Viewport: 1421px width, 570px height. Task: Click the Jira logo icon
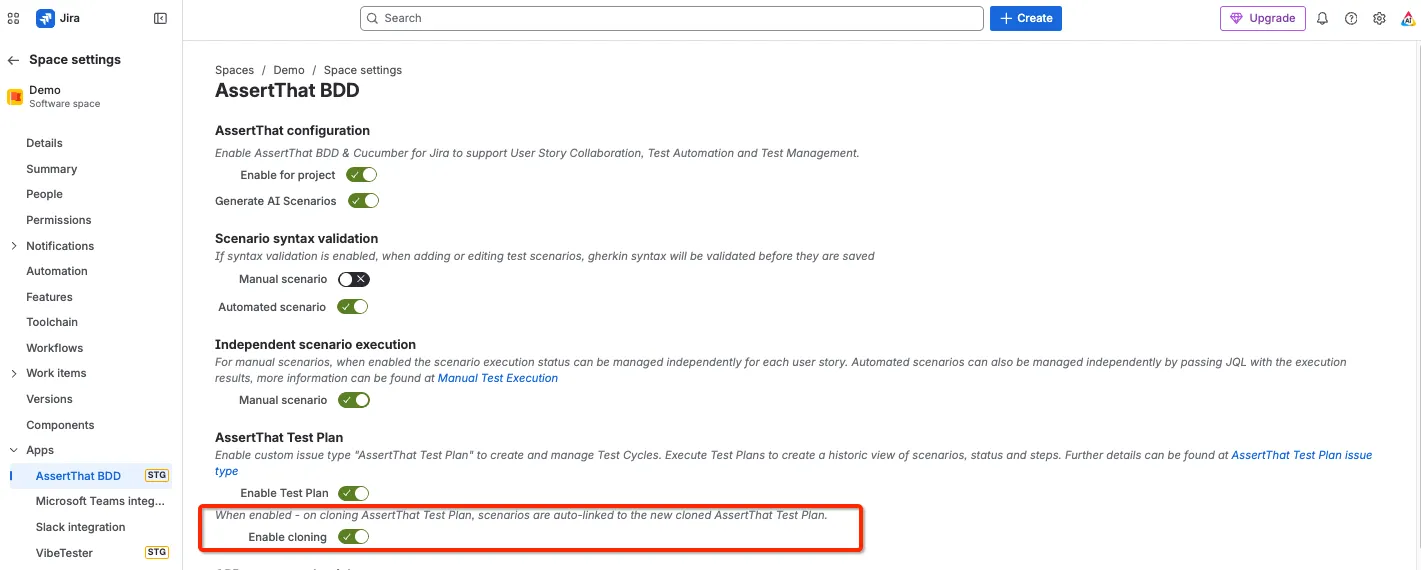(x=45, y=18)
